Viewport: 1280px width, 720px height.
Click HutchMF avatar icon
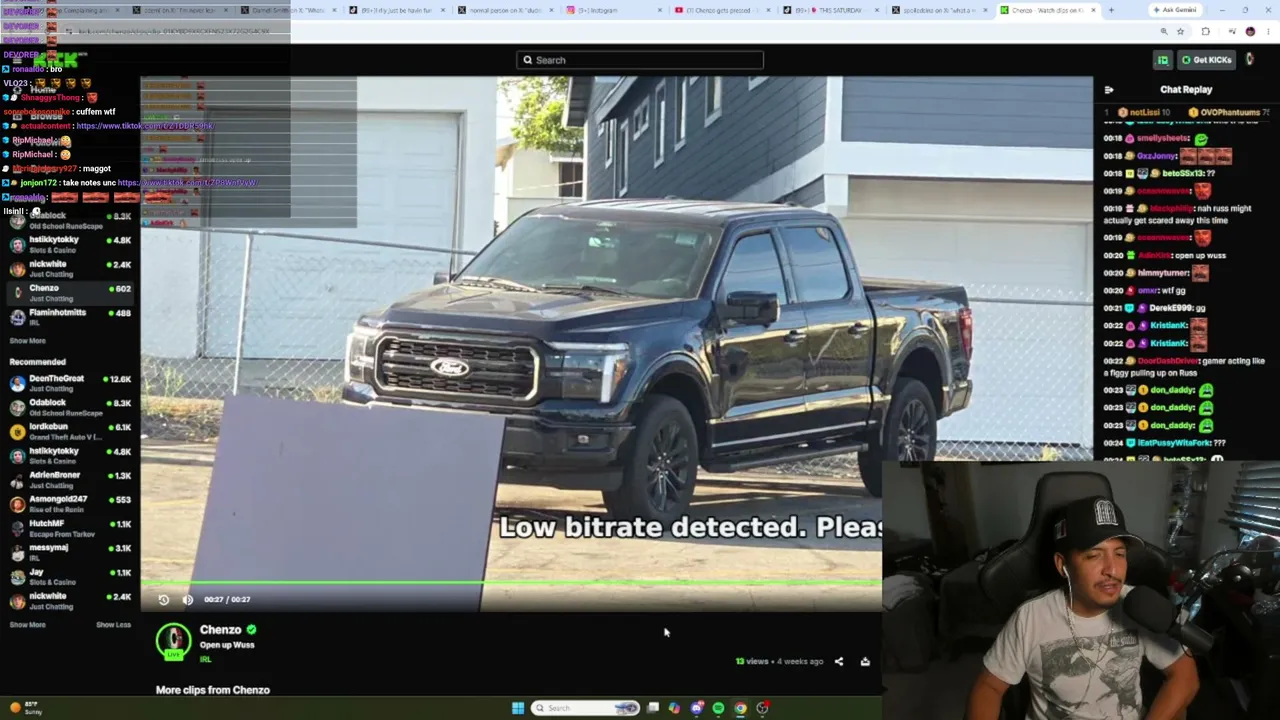(x=17, y=528)
